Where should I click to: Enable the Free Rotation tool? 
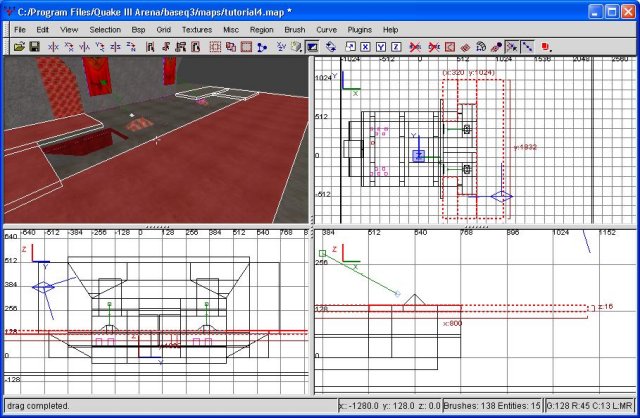(x=331, y=47)
